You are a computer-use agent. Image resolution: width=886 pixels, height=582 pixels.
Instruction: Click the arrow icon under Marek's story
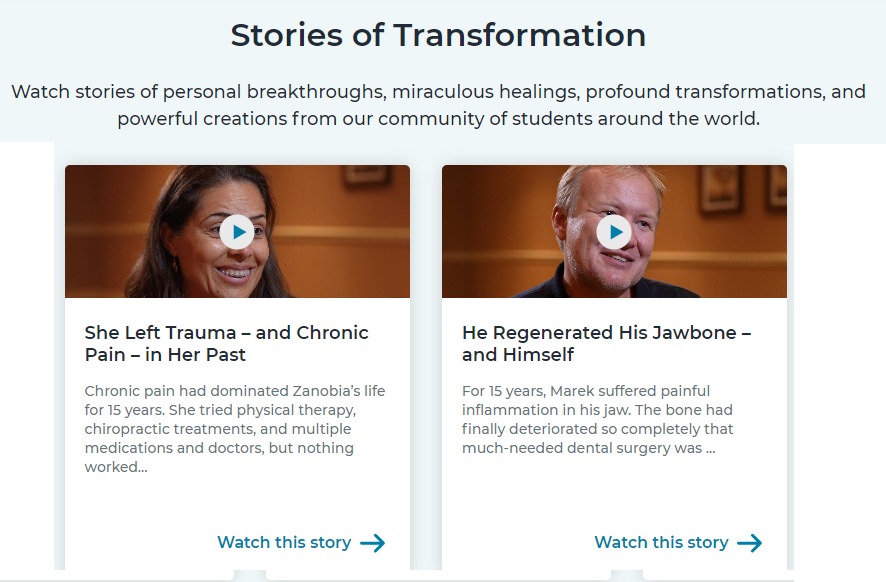[x=750, y=543]
